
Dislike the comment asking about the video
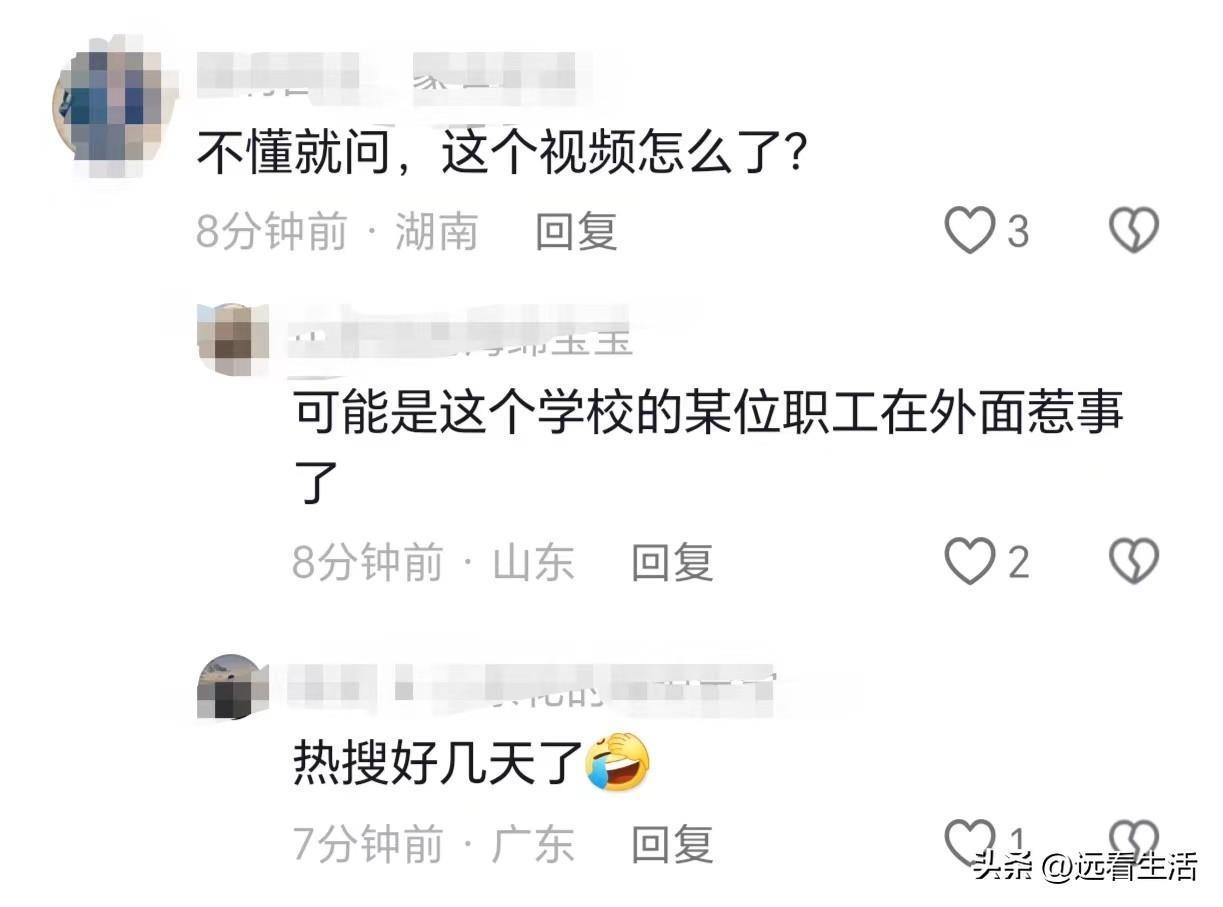click(1135, 231)
